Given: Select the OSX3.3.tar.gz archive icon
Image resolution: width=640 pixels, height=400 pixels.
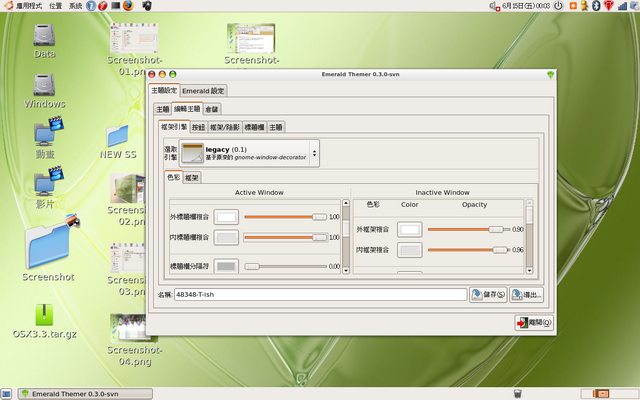Looking at the screenshot, I should coord(44,322).
